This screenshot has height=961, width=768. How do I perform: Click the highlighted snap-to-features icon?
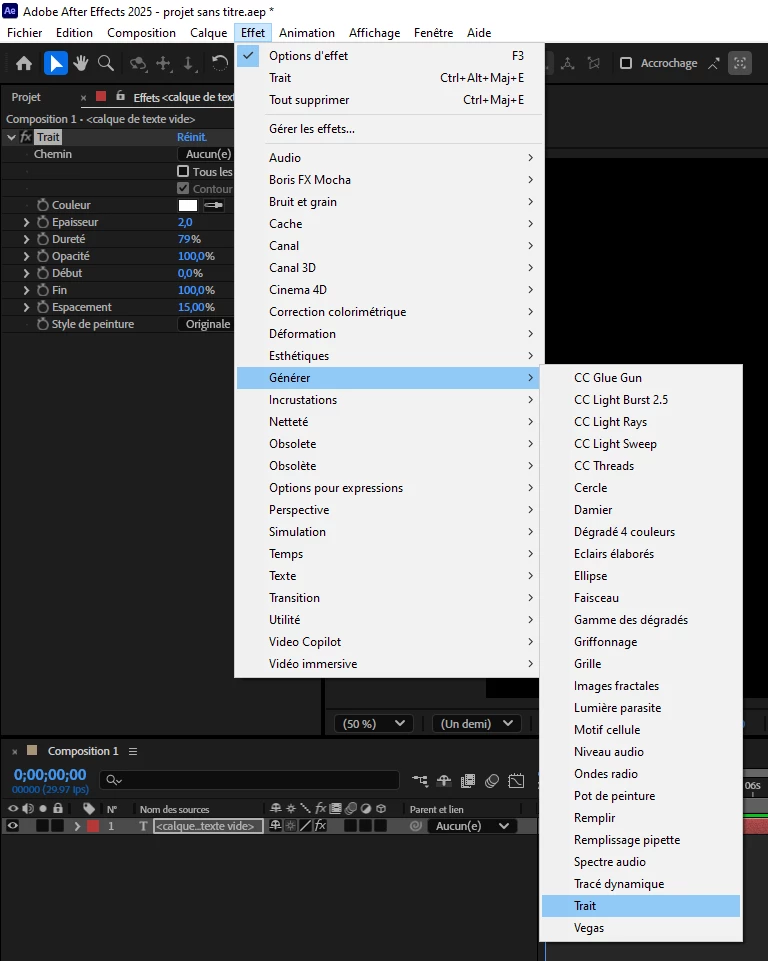click(740, 63)
